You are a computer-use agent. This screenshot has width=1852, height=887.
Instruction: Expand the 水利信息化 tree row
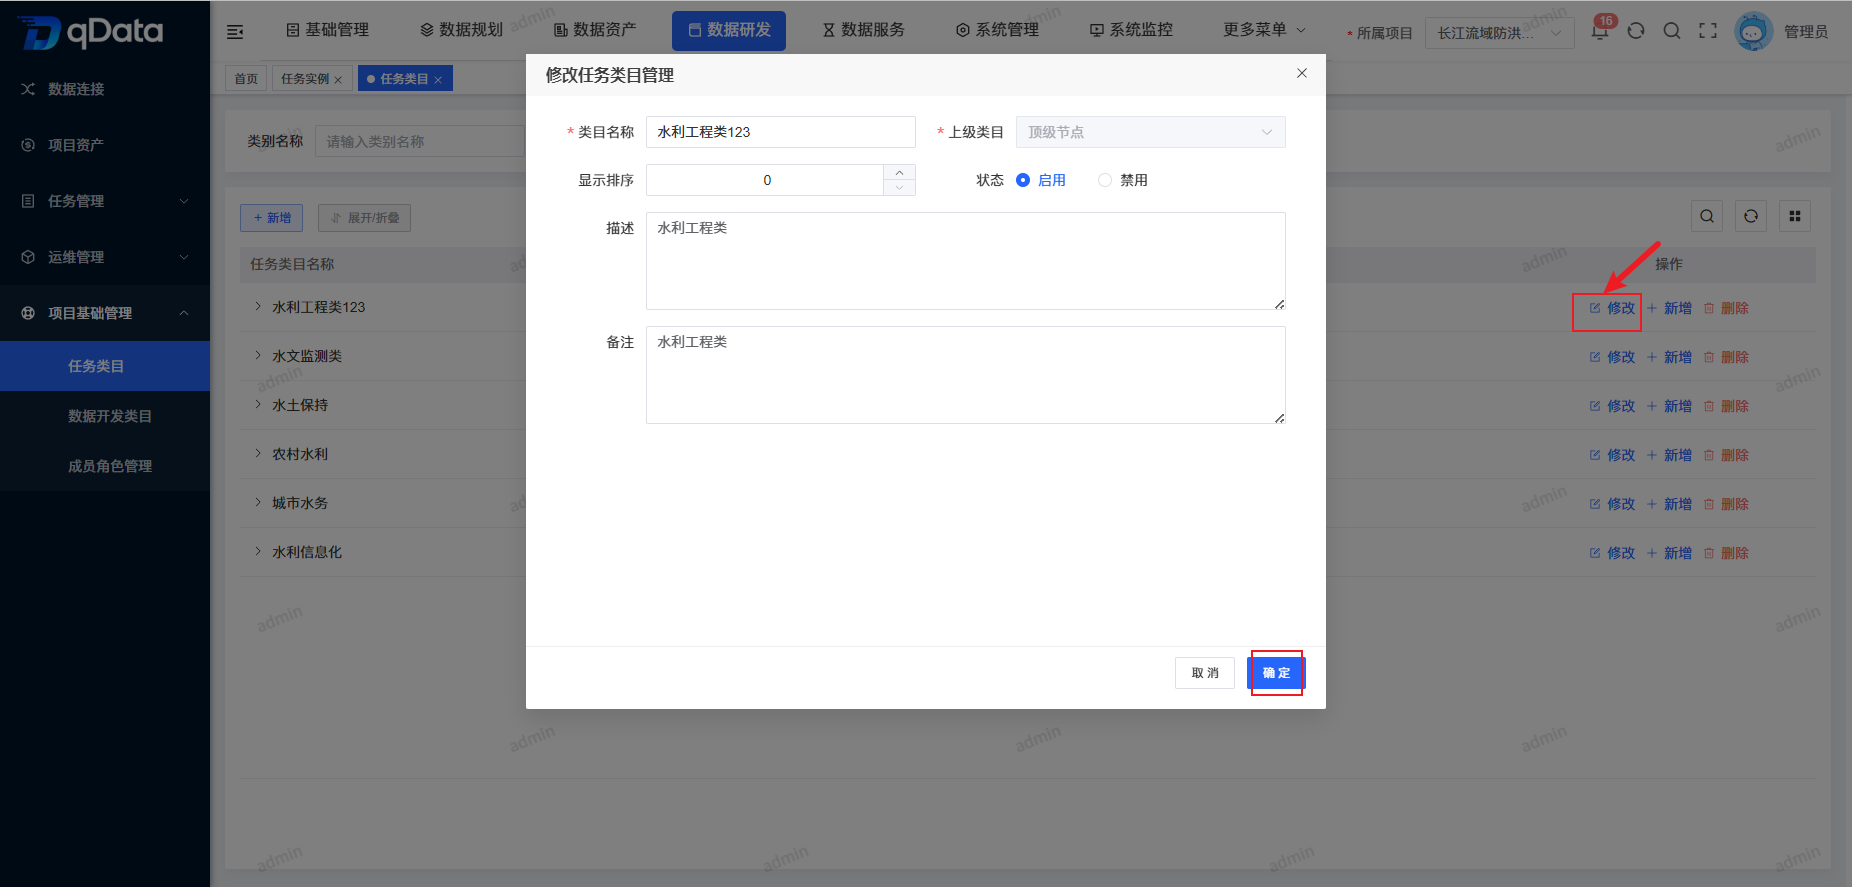[257, 552]
